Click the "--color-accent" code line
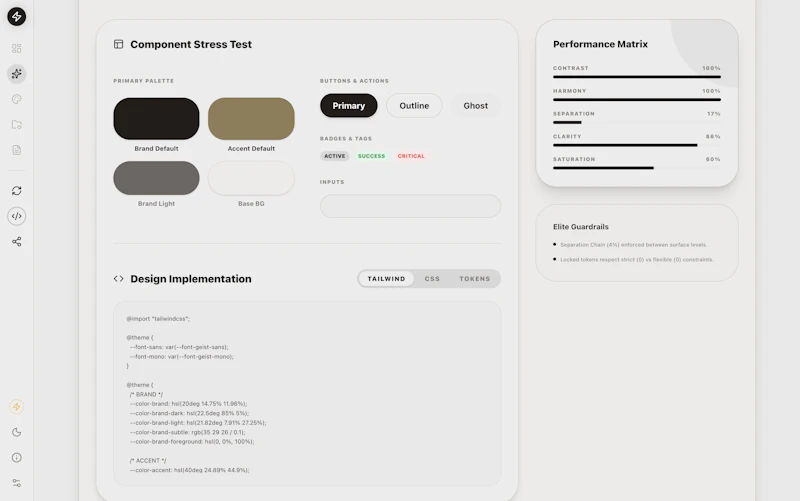The width and height of the screenshot is (800, 501). (x=189, y=470)
